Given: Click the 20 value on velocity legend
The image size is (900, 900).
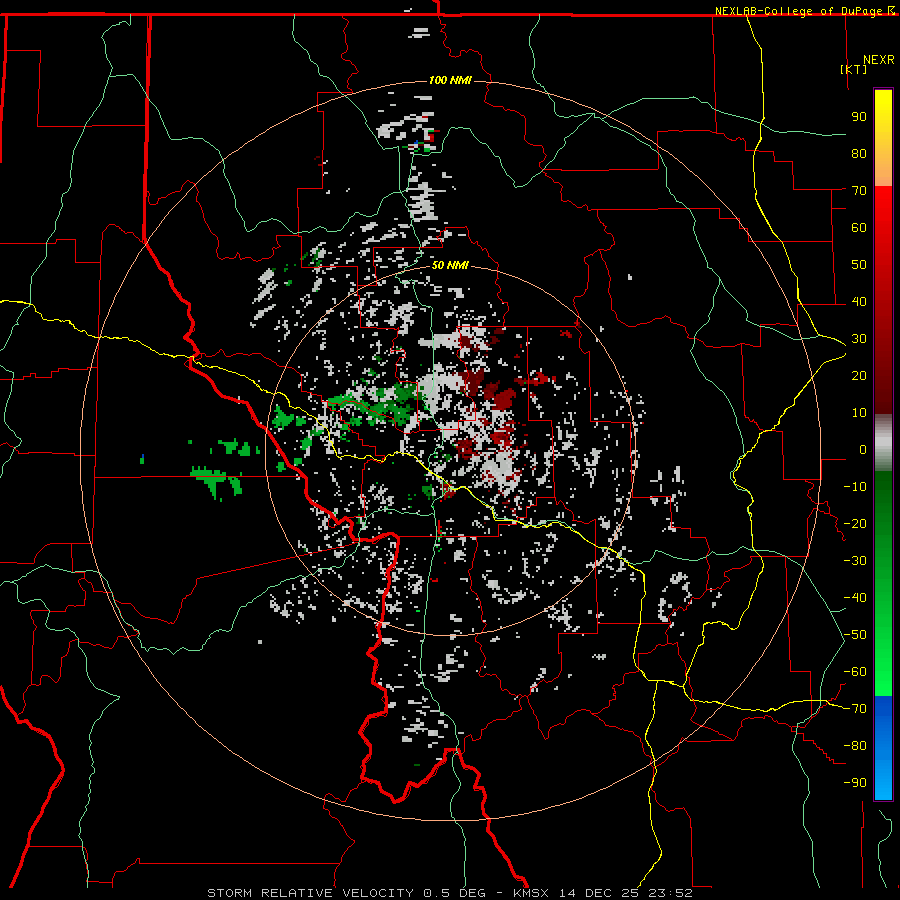Looking at the screenshot, I should coord(859,375).
